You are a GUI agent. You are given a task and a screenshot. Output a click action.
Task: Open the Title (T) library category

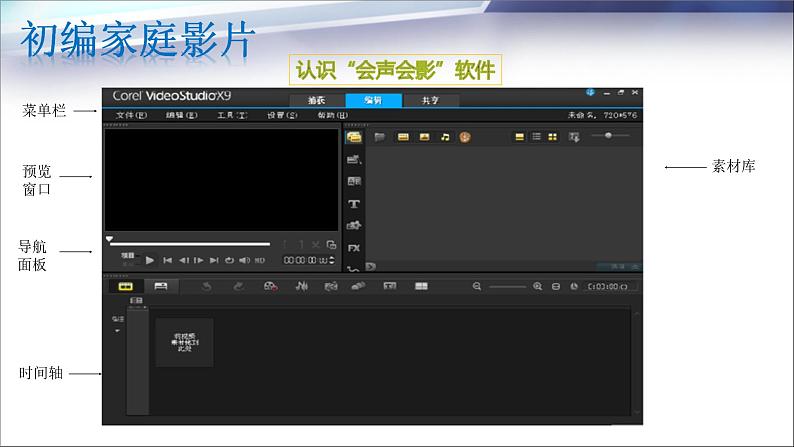[354, 204]
